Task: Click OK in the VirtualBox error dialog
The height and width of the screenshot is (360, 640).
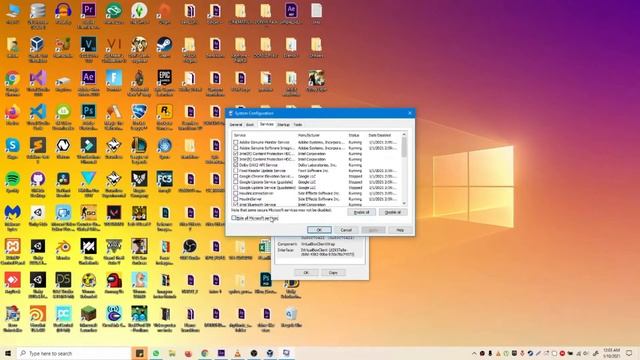Action: [306, 272]
